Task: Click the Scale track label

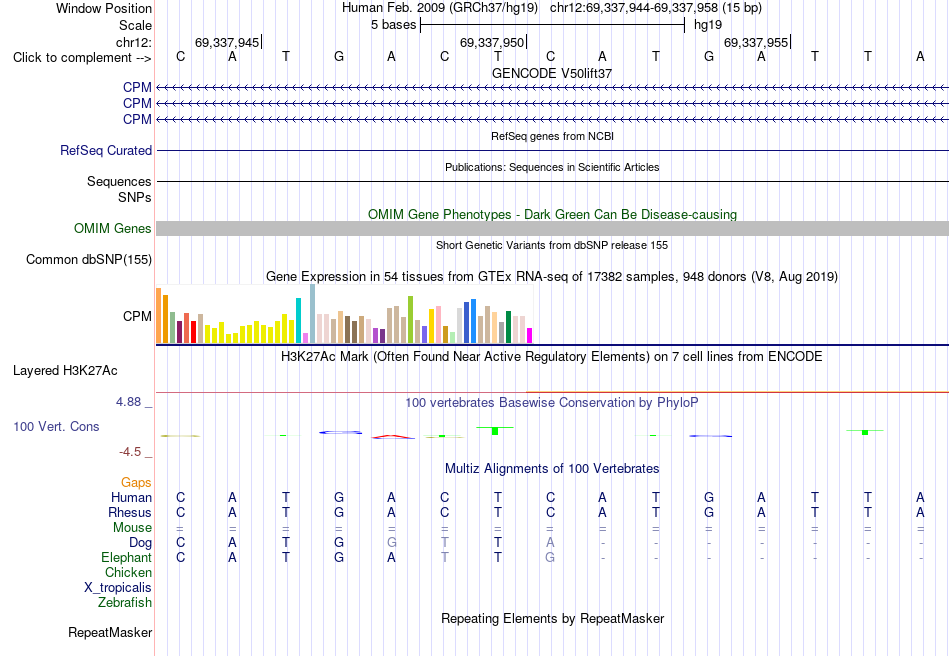Action: (135, 25)
